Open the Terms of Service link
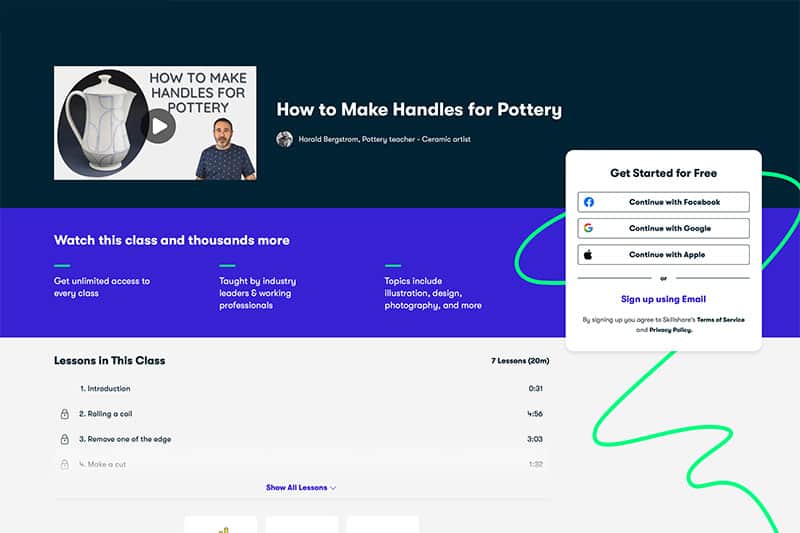The image size is (800, 533). [x=720, y=320]
